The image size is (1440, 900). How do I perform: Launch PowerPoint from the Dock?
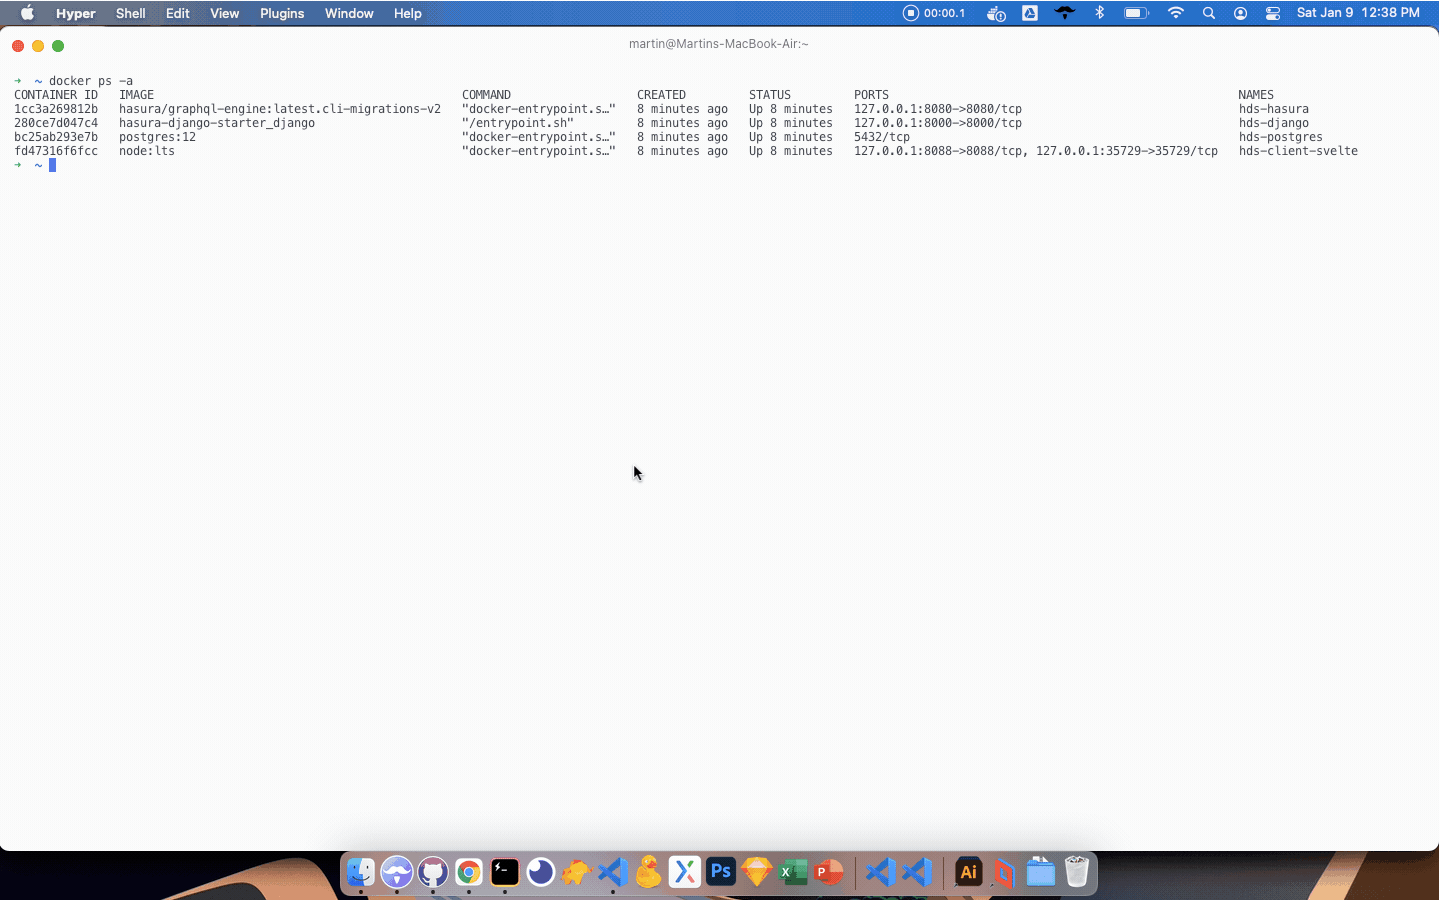coord(829,872)
